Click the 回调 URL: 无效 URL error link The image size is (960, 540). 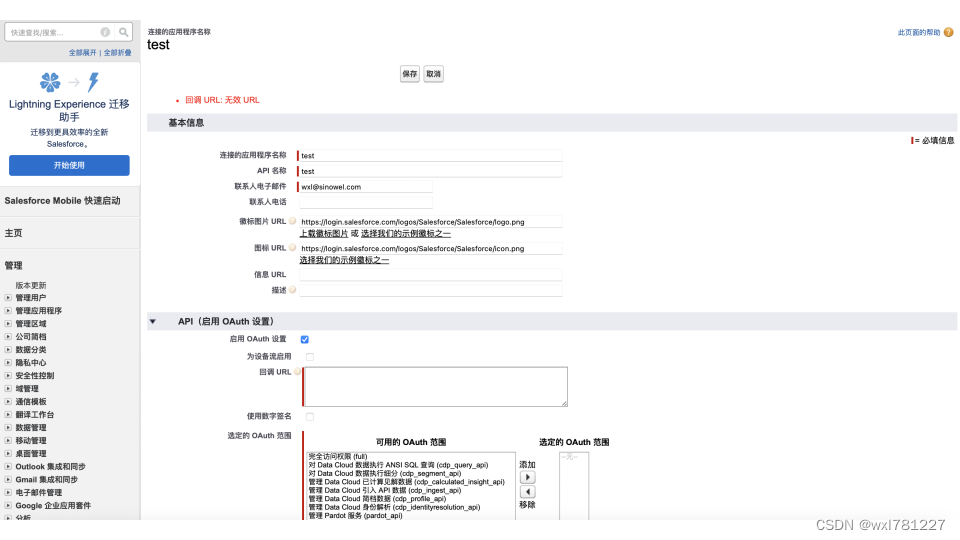coord(222,100)
